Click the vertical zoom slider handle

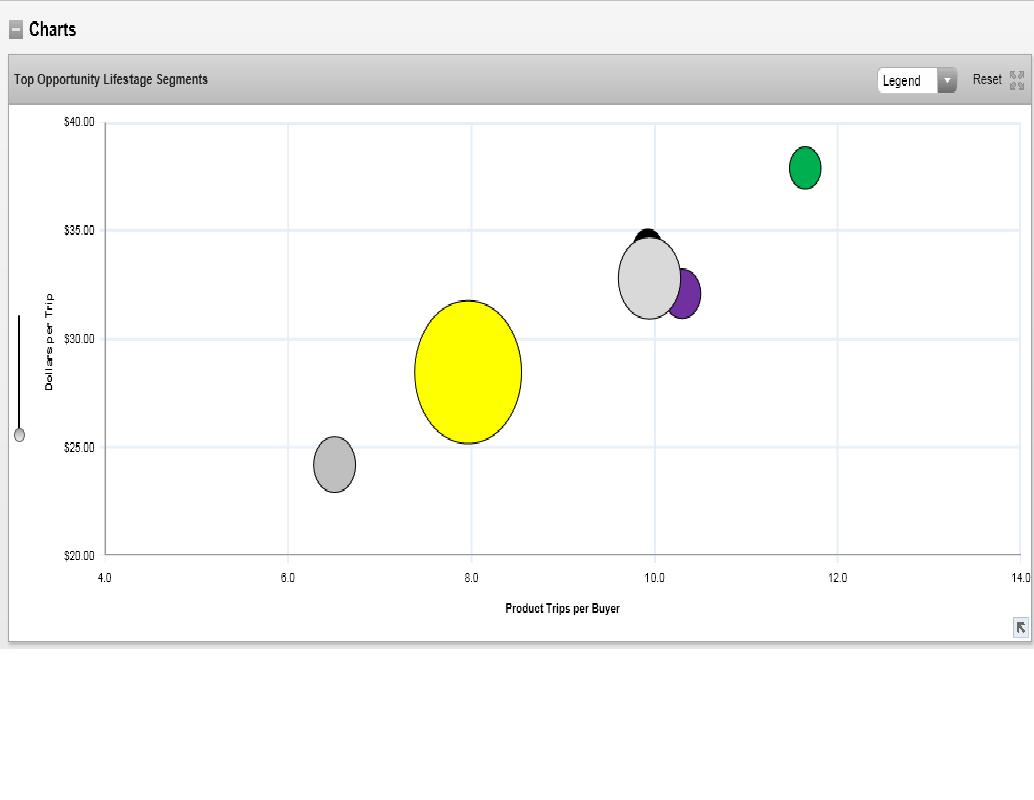click(19, 434)
